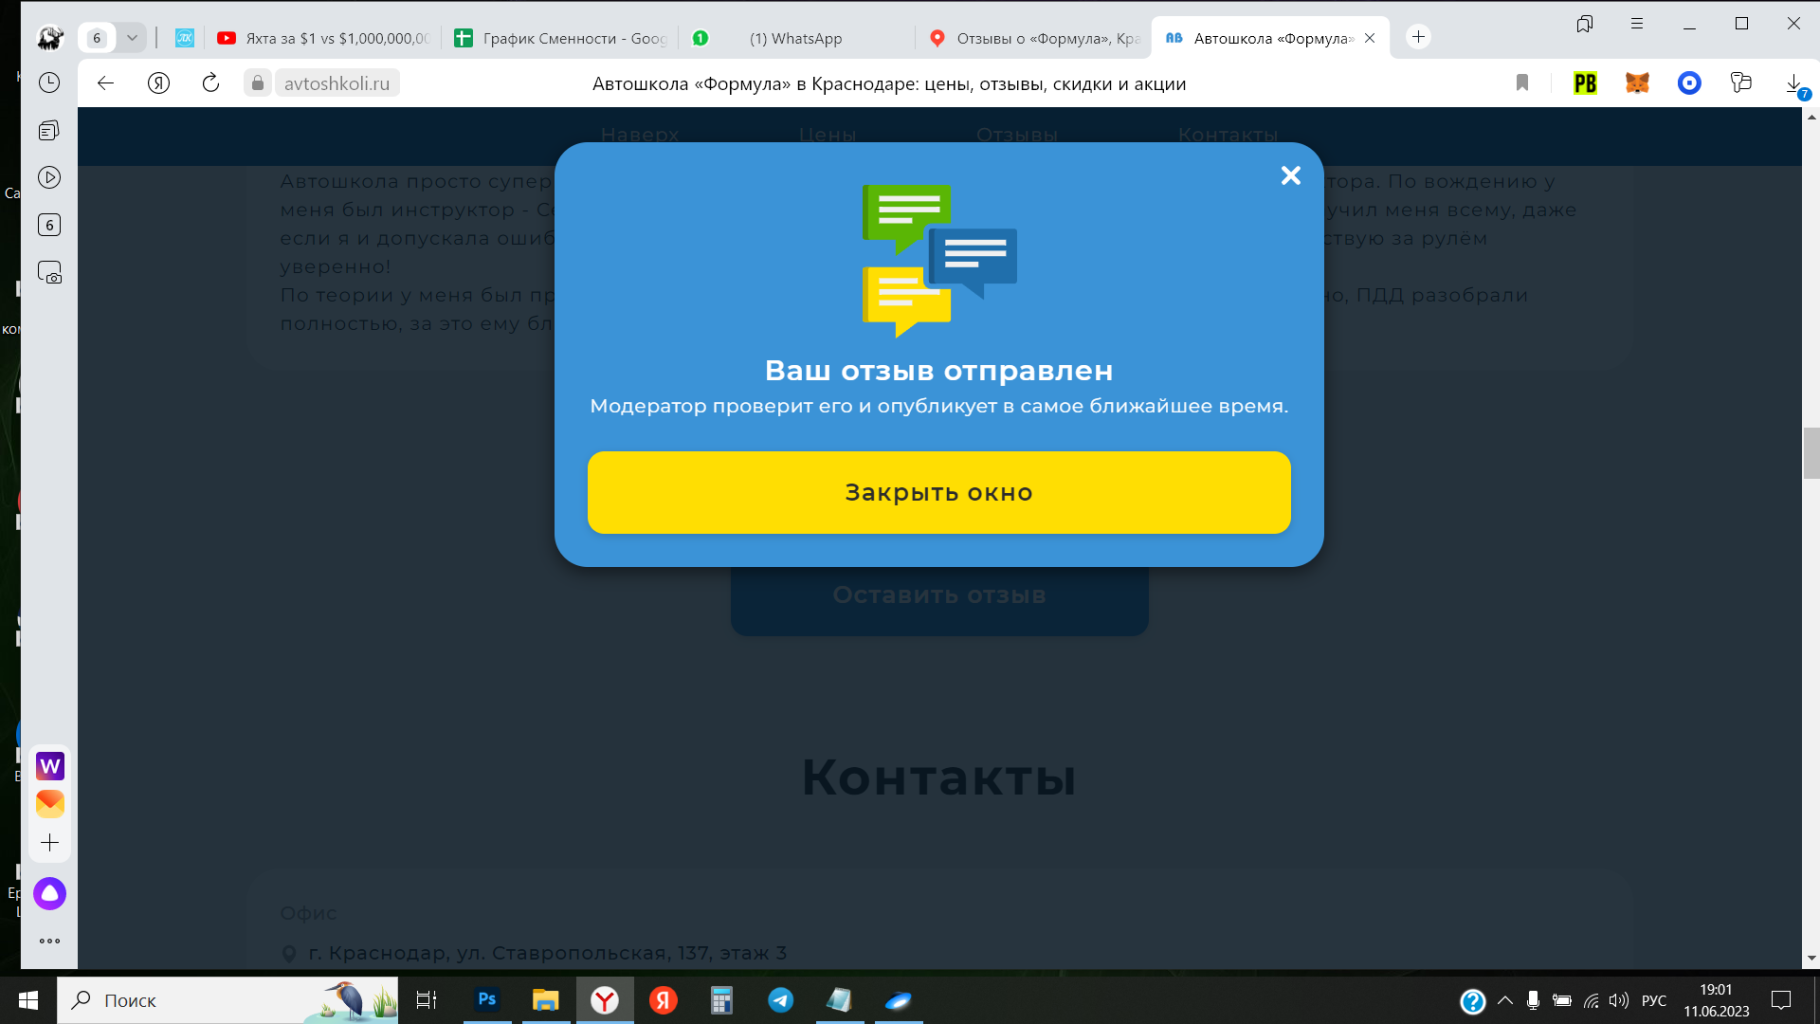Switch to the WhatsApp tab
This screenshot has width=1820, height=1024.
795,38
